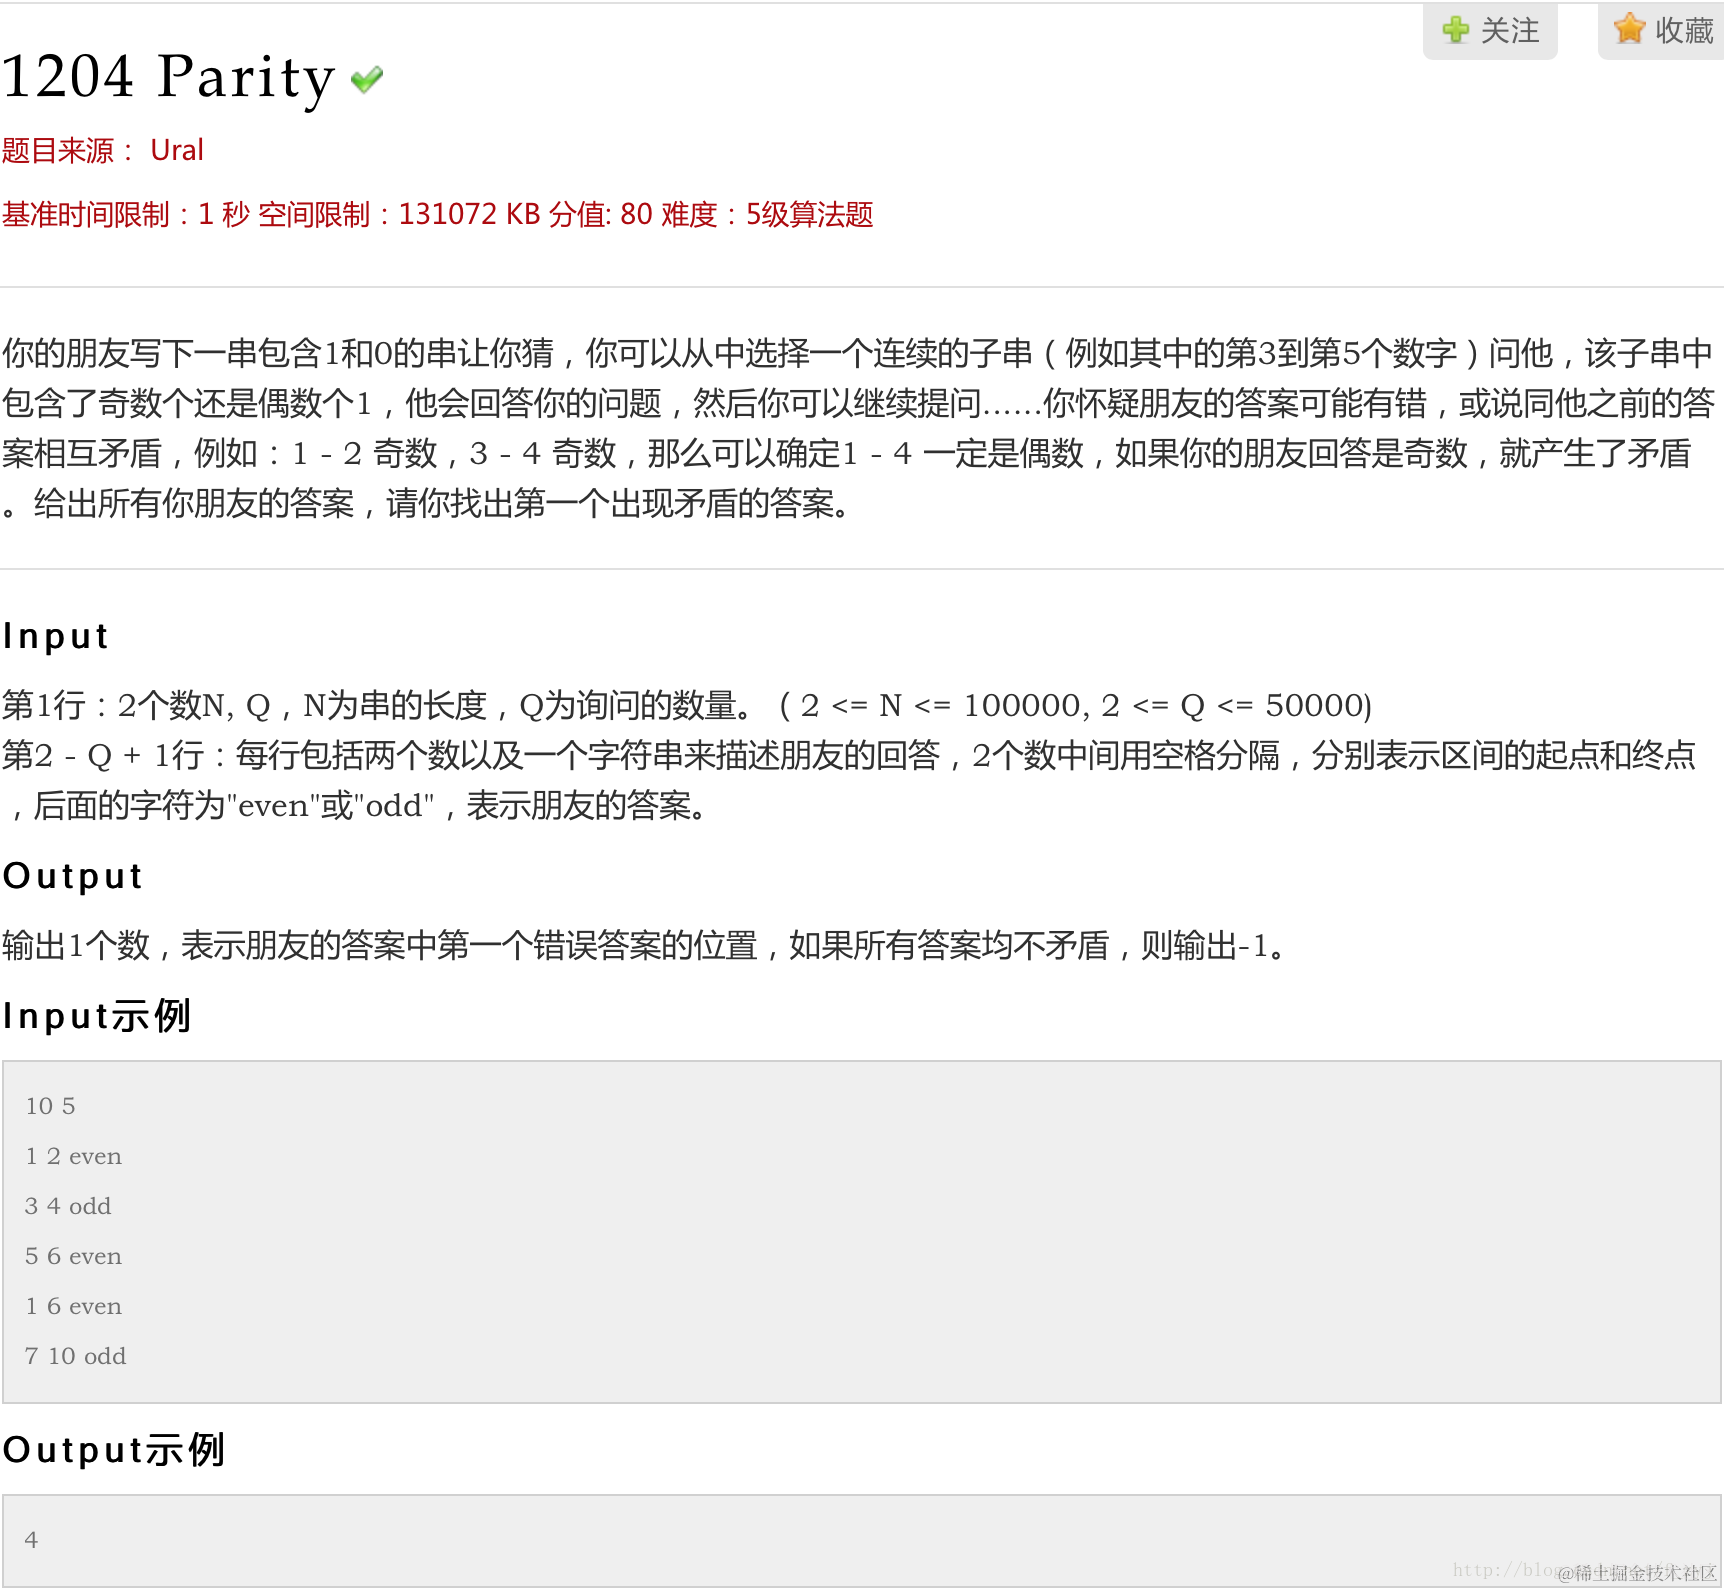
Task: Add to favorites with 收藏 button
Action: pyautogui.click(x=1661, y=31)
